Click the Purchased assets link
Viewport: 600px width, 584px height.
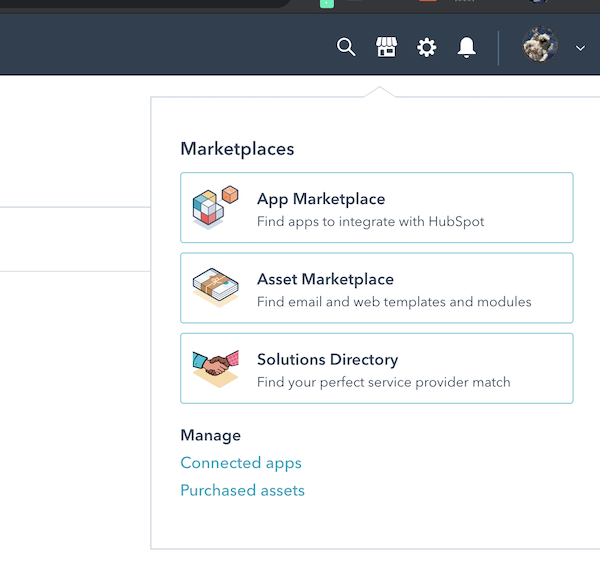point(243,490)
